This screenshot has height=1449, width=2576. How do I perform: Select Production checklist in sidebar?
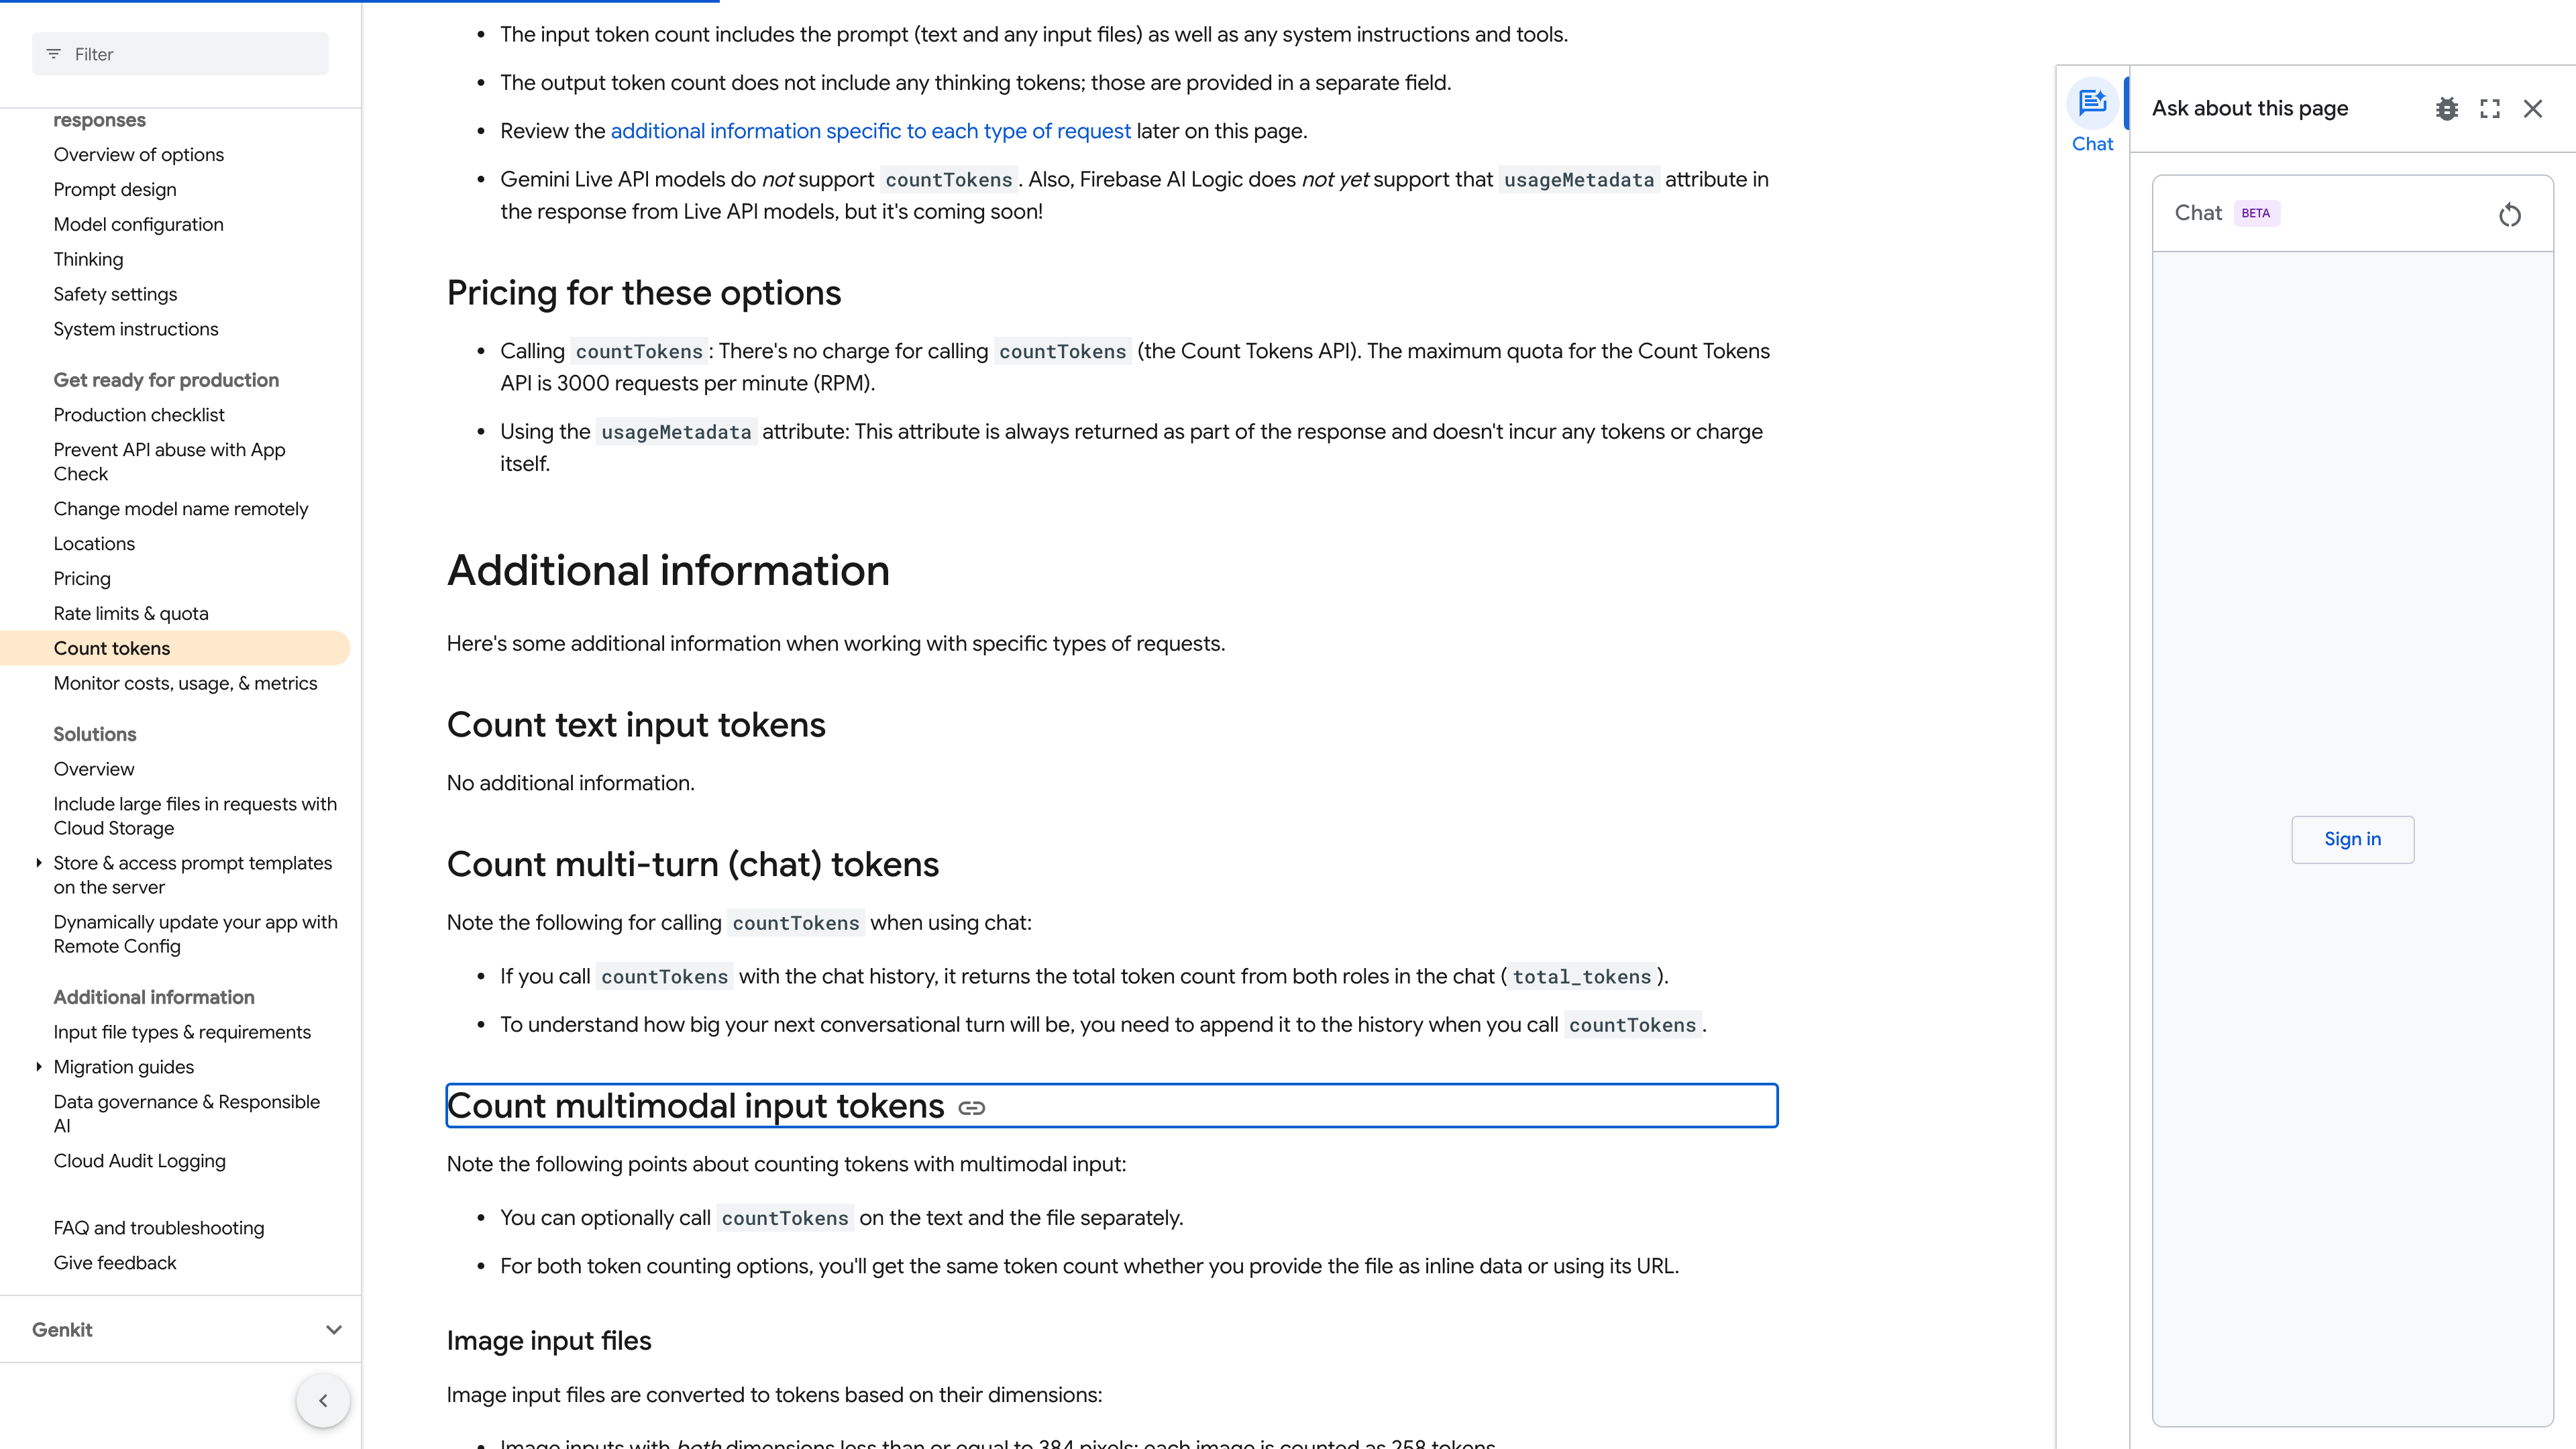(139, 414)
